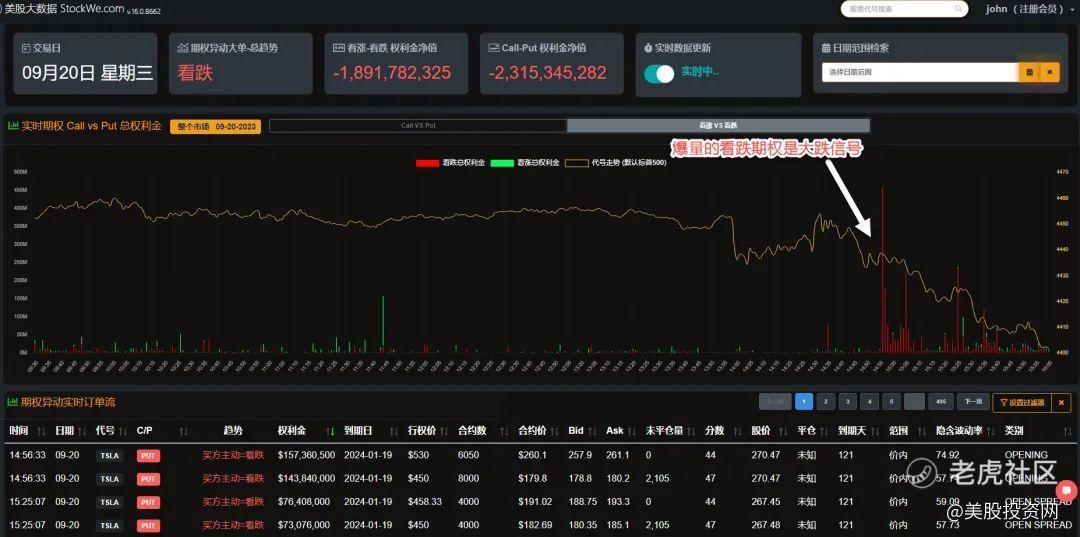Sort by the 范围 column arrows
Screen dimensions: 1080x537
click(x=922, y=431)
